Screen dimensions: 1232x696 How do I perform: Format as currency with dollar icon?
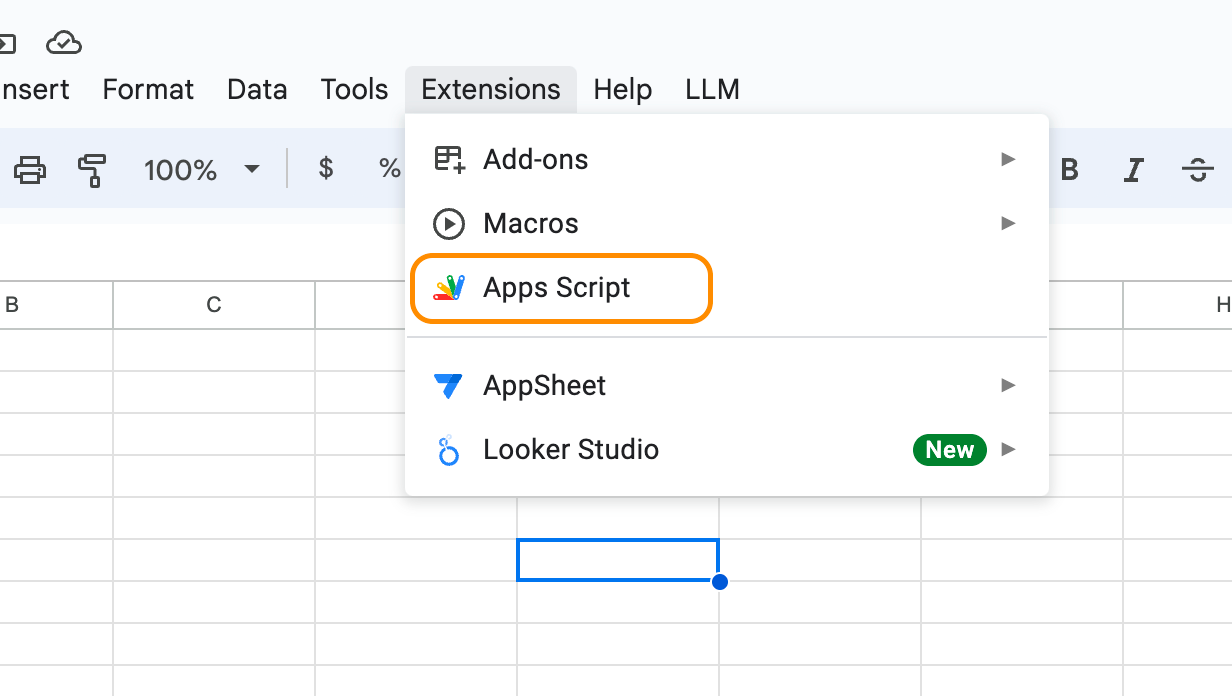click(x=325, y=169)
